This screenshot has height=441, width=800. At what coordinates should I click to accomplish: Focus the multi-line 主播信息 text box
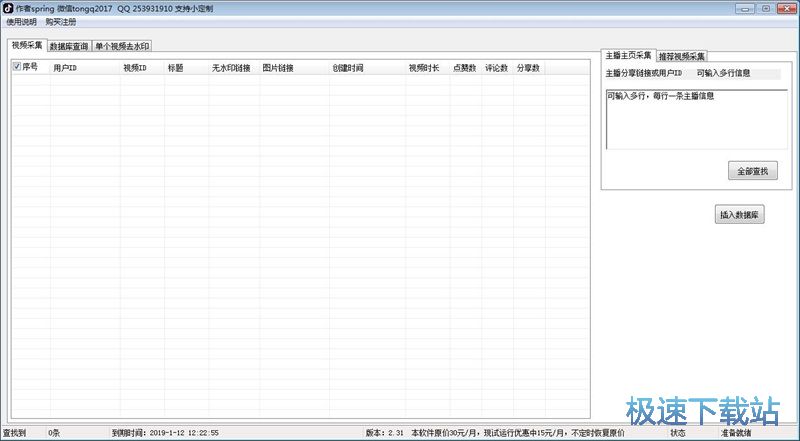point(697,120)
